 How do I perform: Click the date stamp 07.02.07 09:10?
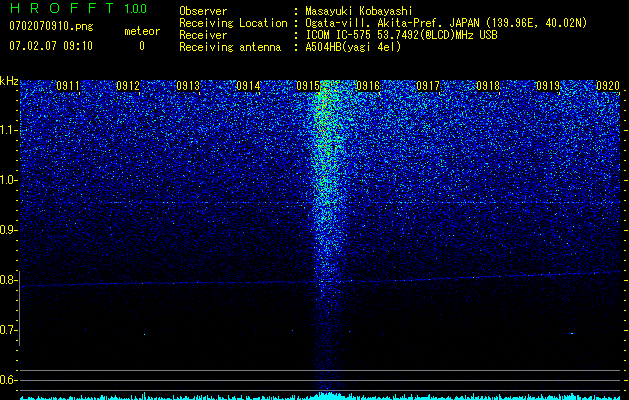point(51,46)
